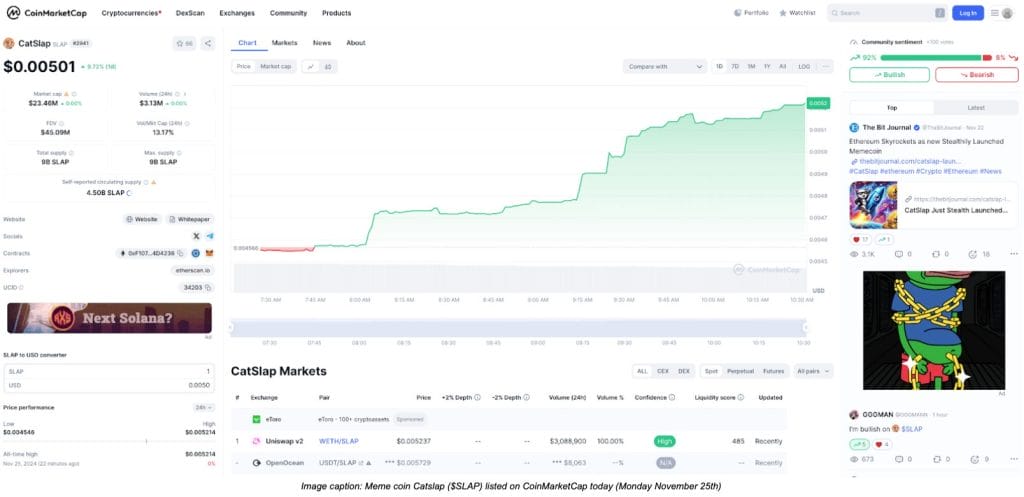Open the Telegram social link
The height and width of the screenshot is (497, 1024).
coord(210,236)
